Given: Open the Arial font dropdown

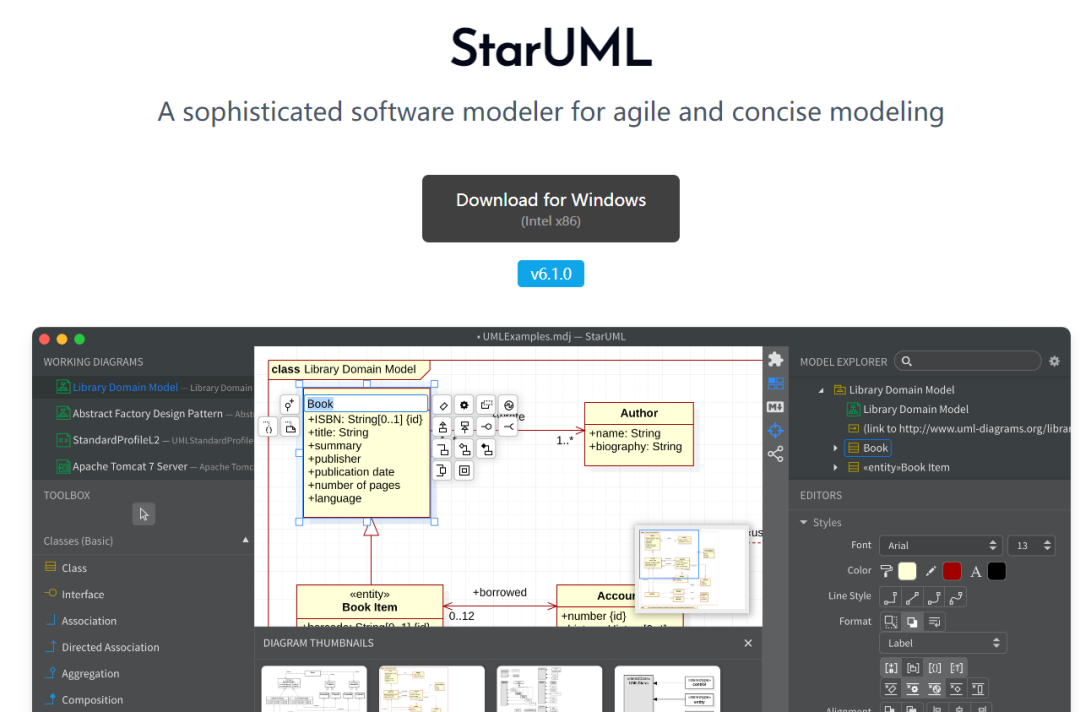Looking at the screenshot, I should tap(940, 544).
